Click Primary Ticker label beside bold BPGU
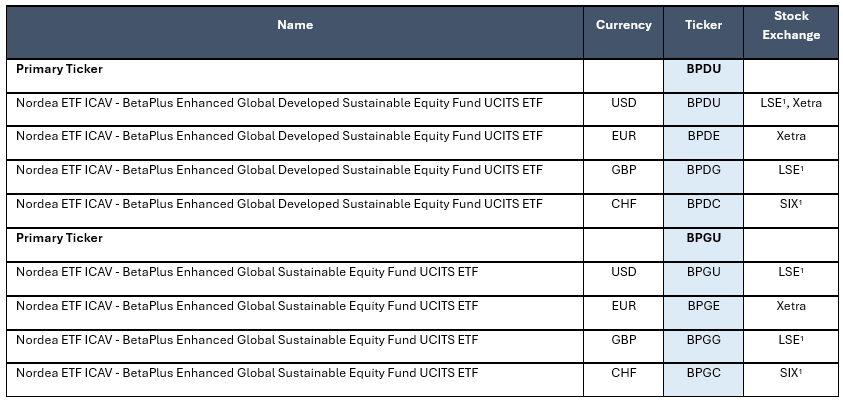This screenshot has width=843, height=405. (59, 238)
